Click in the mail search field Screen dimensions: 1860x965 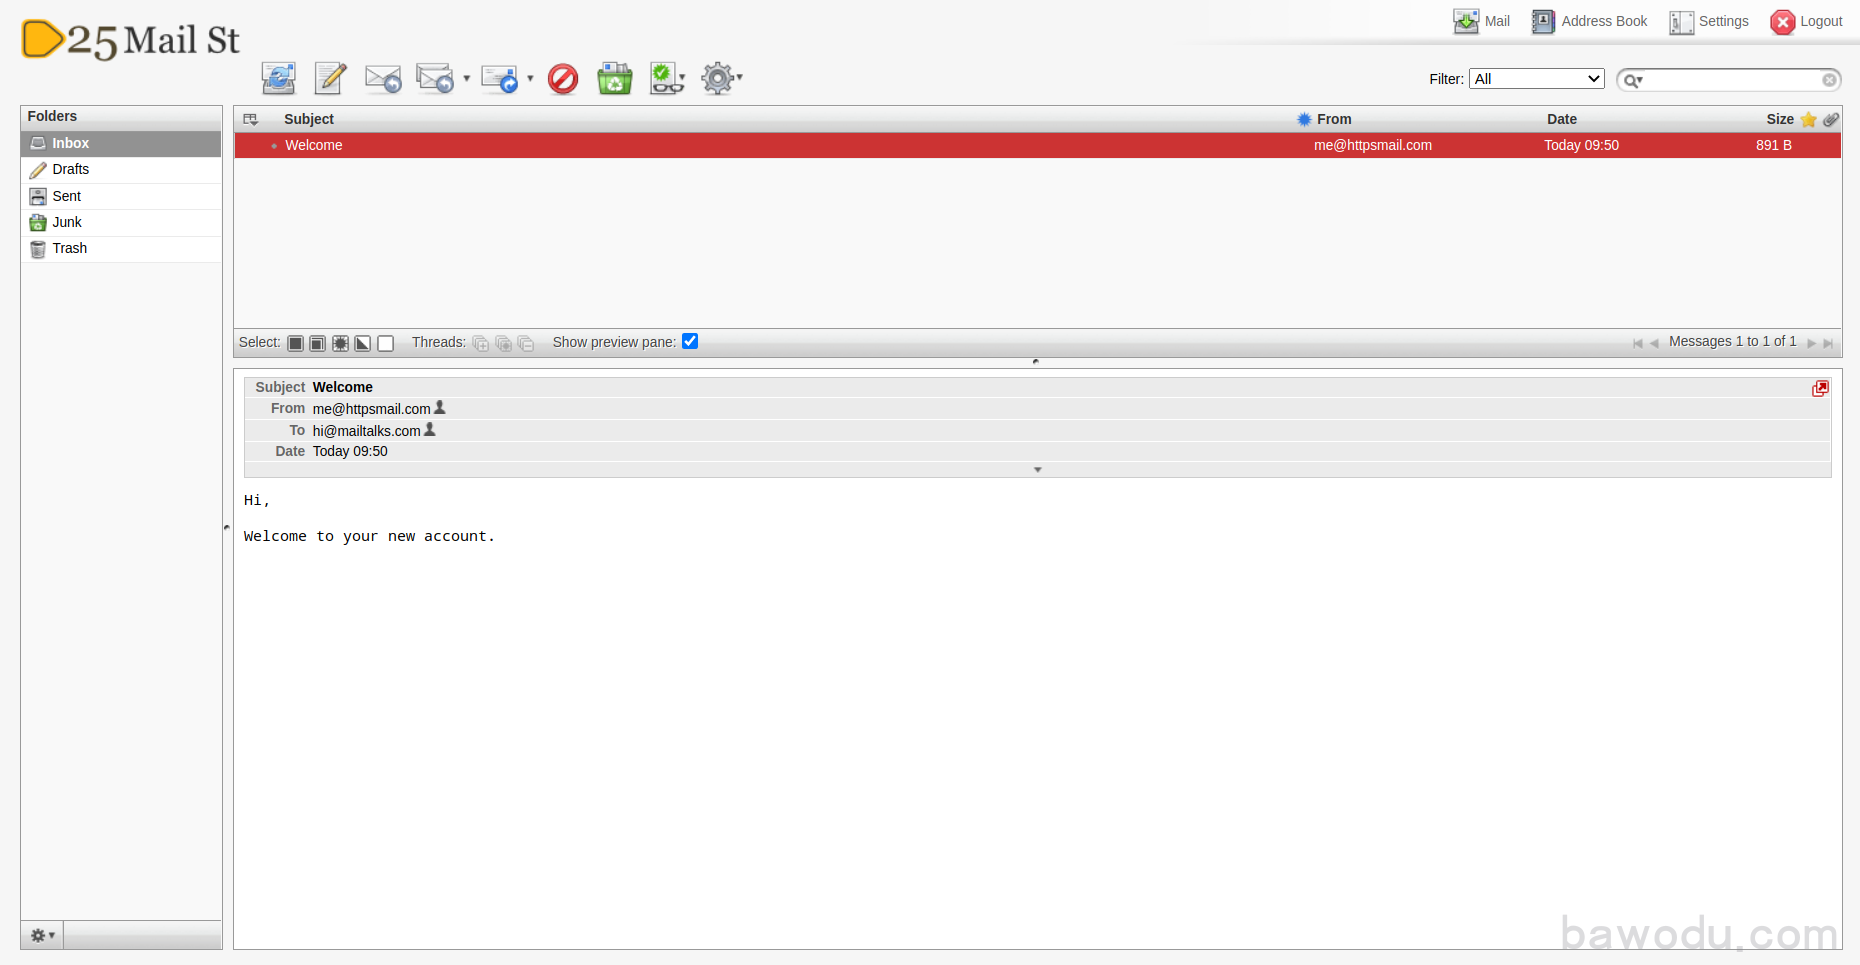(1732, 80)
